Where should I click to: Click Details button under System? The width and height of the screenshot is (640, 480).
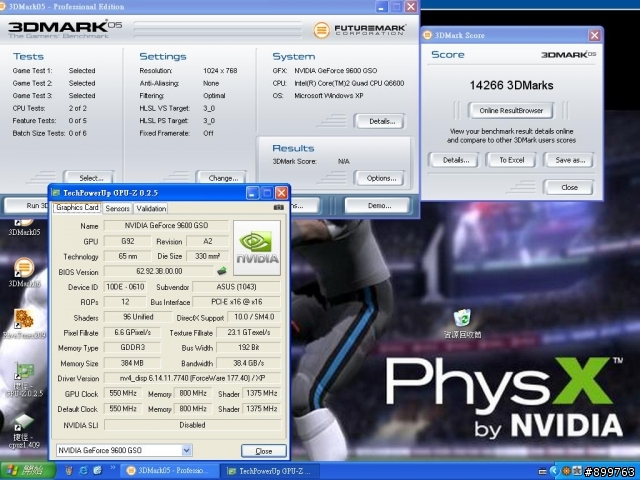coord(380,121)
